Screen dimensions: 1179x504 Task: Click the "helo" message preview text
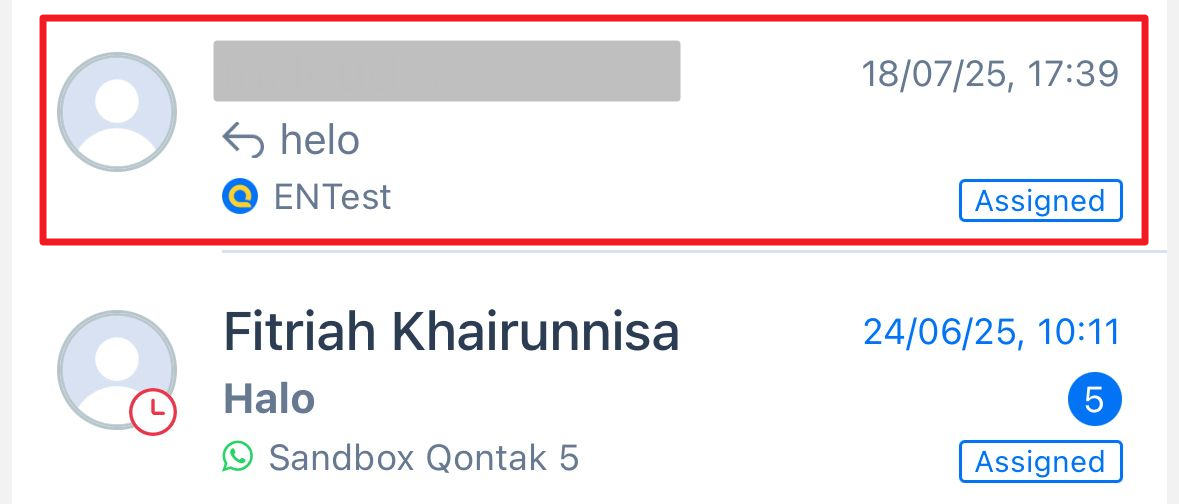[x=320, y=141]
